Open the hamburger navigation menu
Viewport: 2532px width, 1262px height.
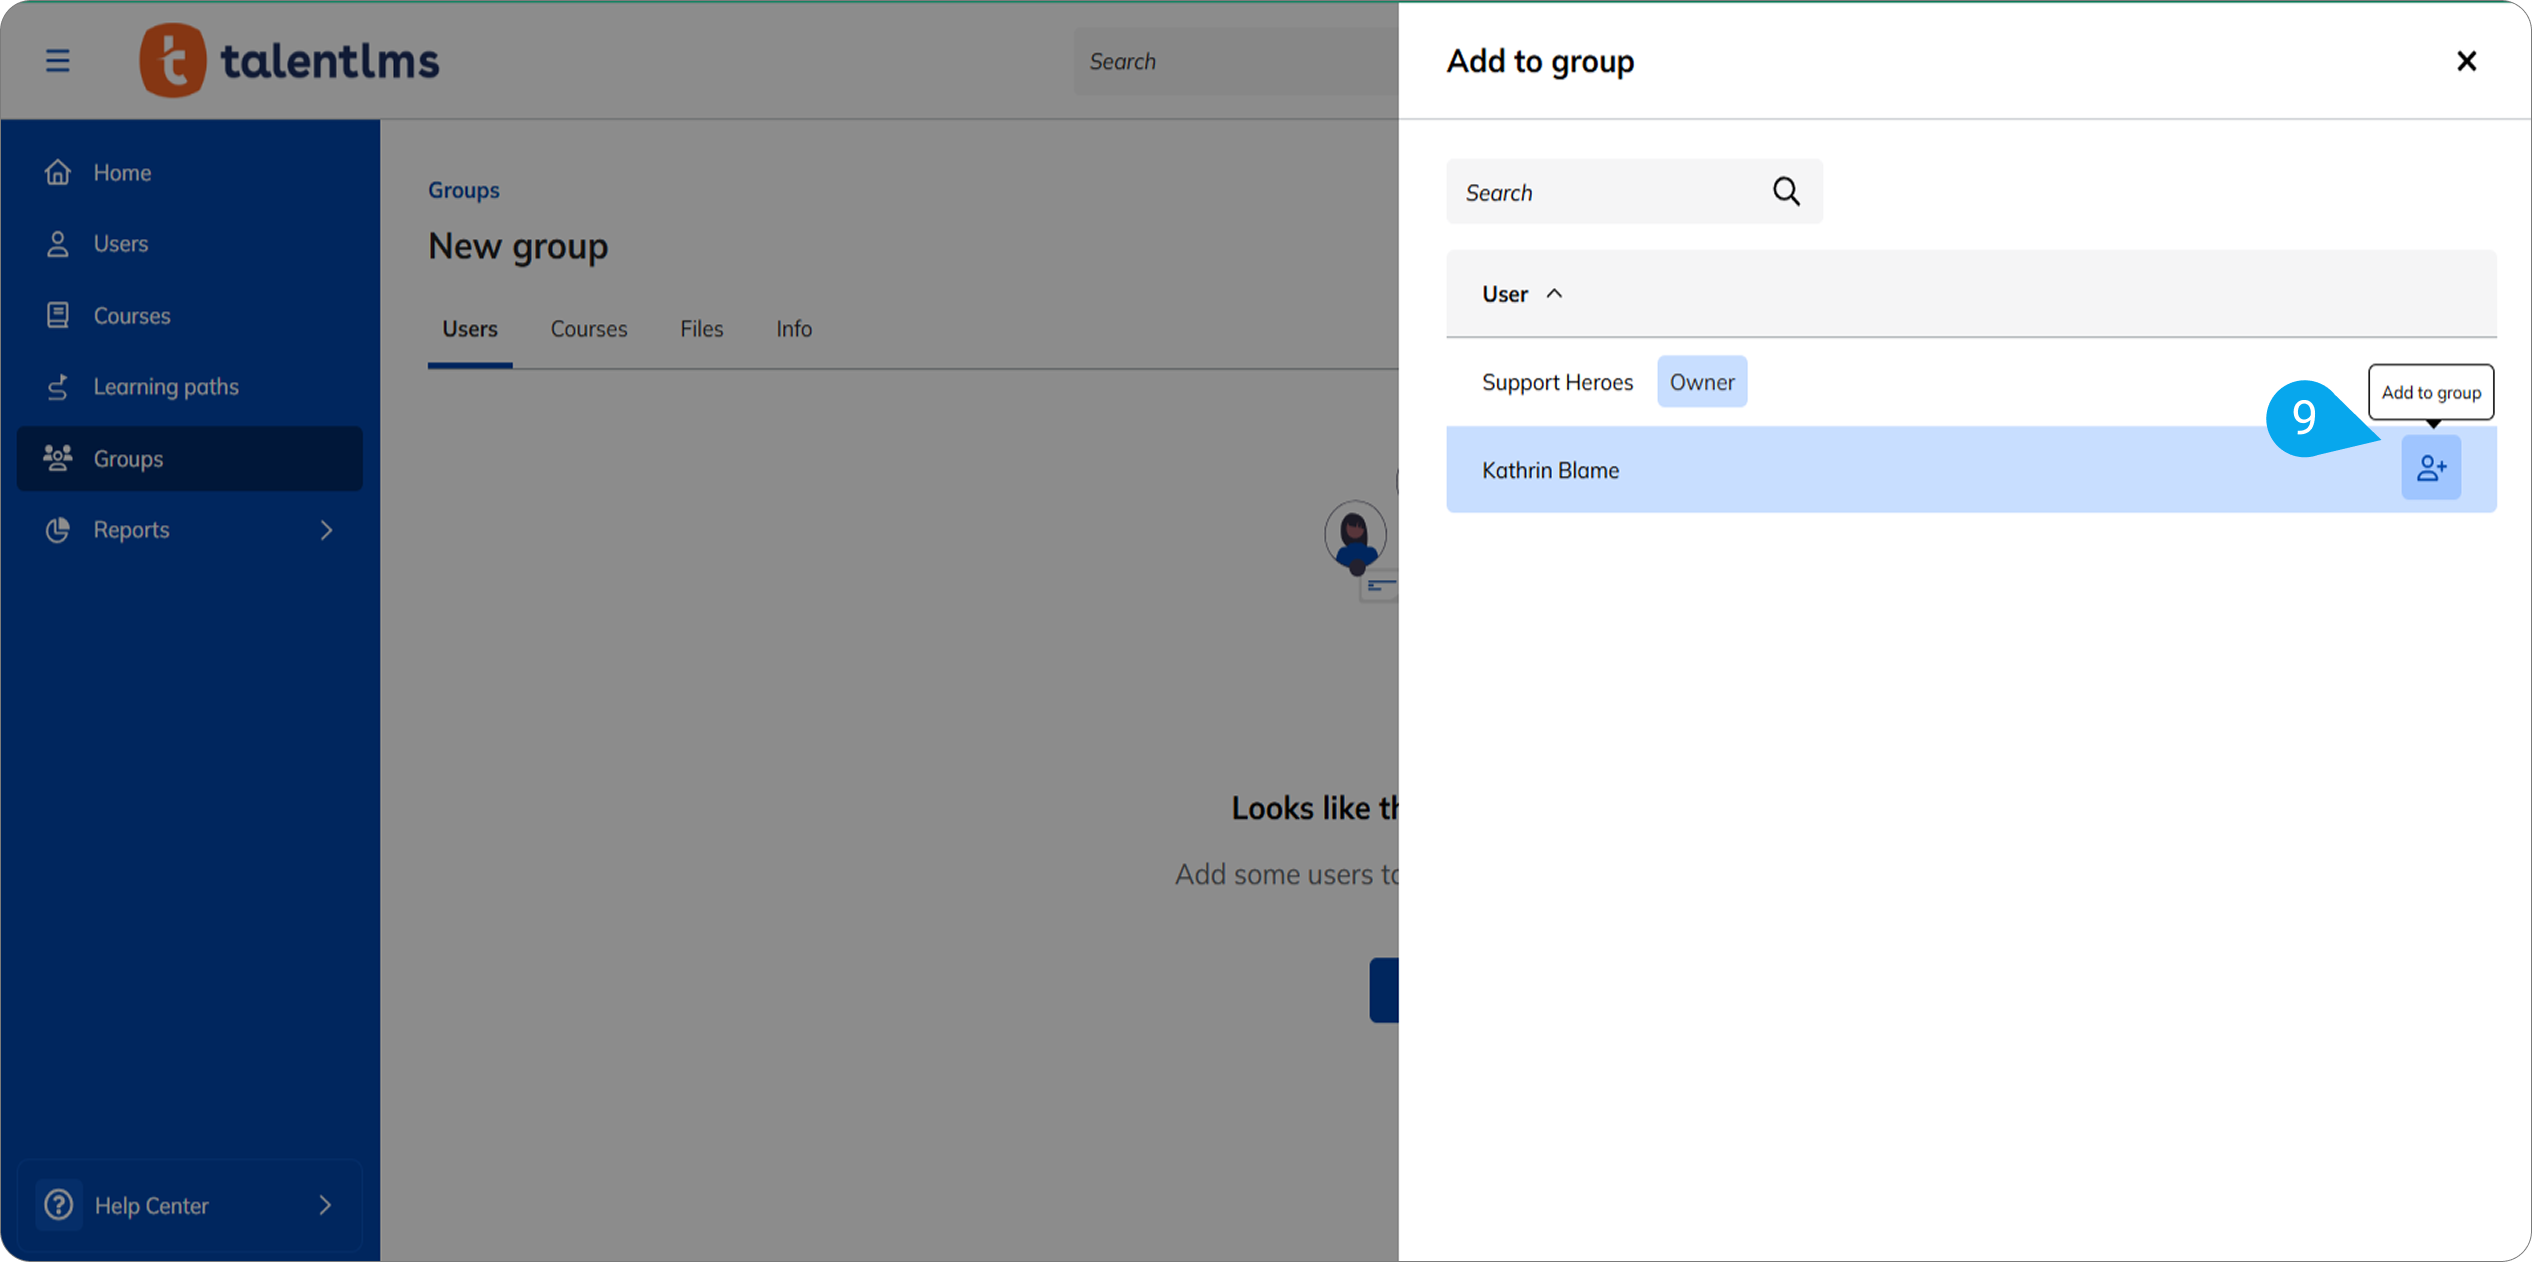click(x=57, y=61)
